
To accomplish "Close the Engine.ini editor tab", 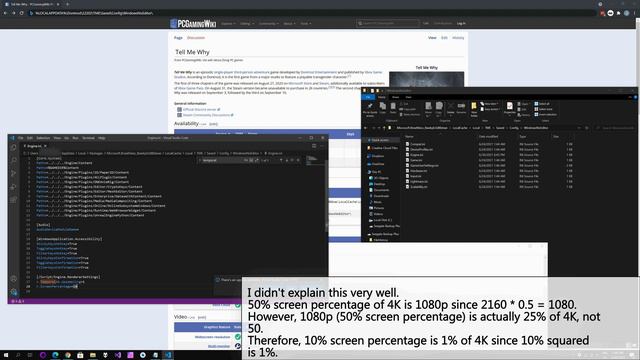I will pyautogui.click(x=45, y=146).
